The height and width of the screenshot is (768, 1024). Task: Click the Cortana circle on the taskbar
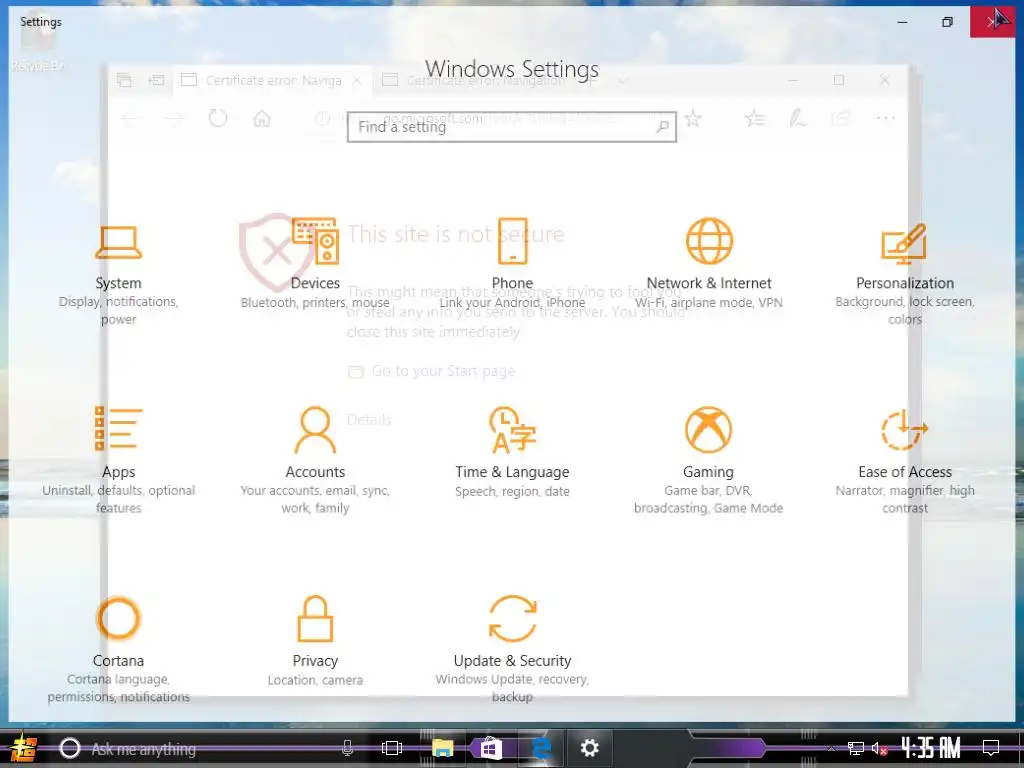click(x=70, y=748)
